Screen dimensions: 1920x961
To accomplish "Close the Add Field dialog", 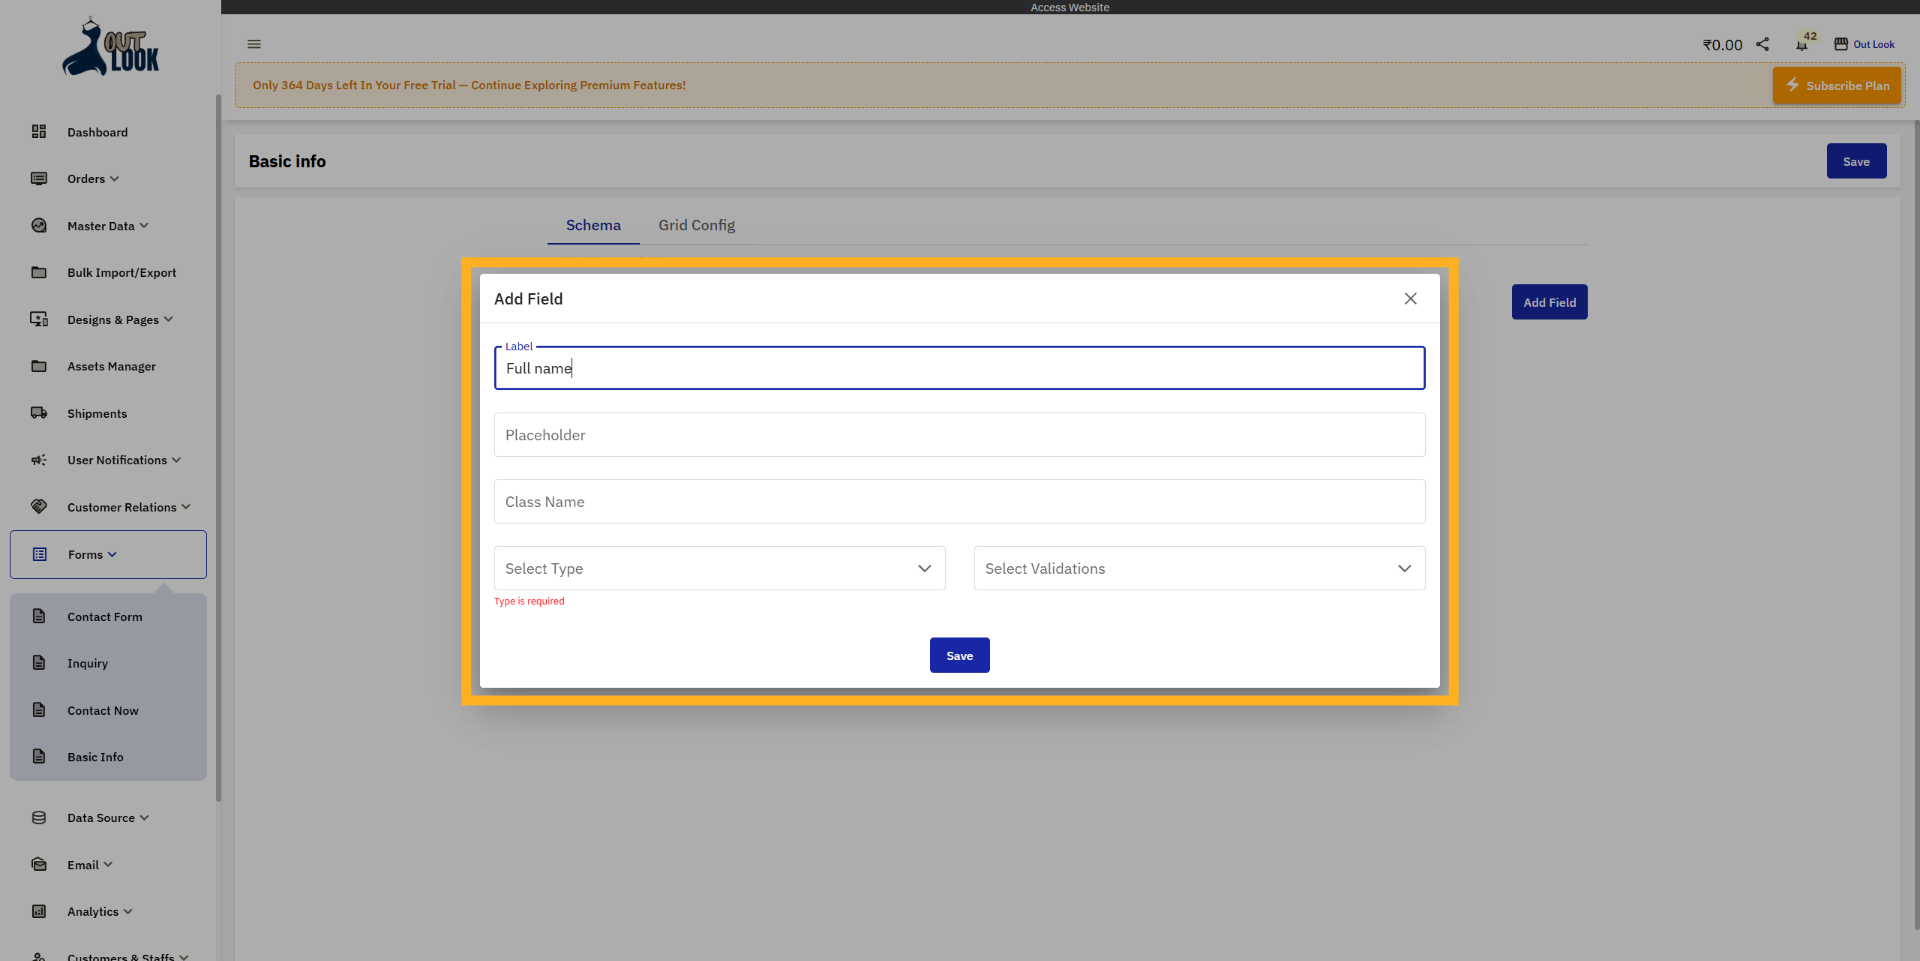I will click(x=1410, y=298).
